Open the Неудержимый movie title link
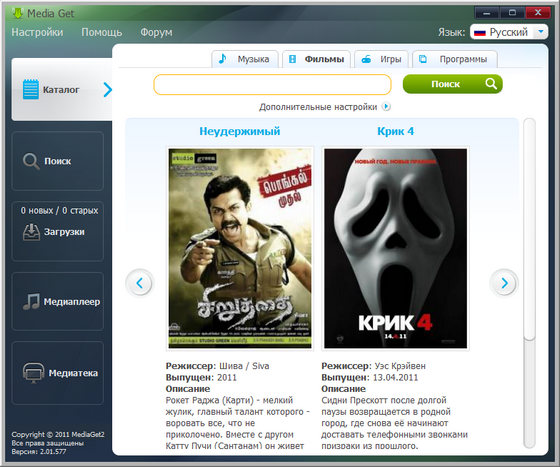This screenshot has height=467, width=560. tap(240, 131)
